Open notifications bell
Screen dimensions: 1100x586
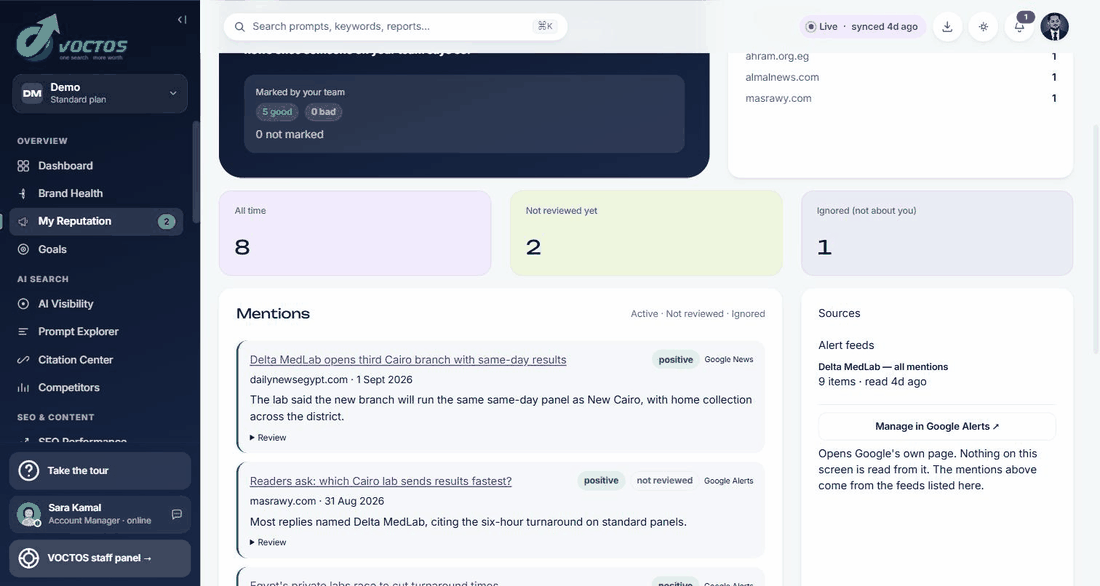click(1019, 27)
